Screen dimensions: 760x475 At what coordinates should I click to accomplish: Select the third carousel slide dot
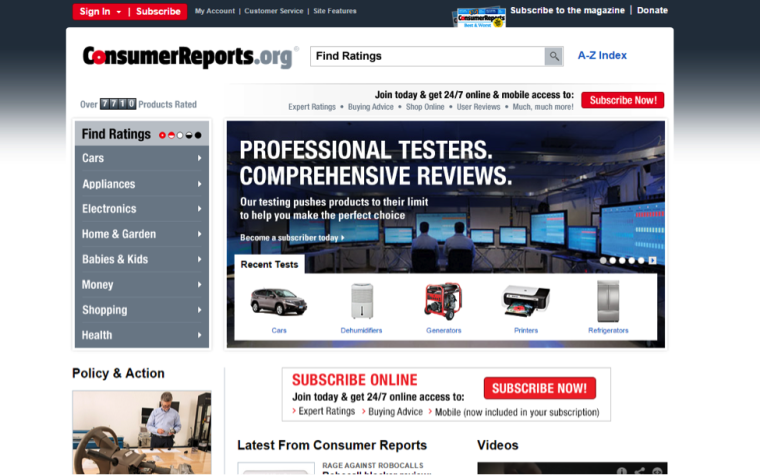pos(622,260)
